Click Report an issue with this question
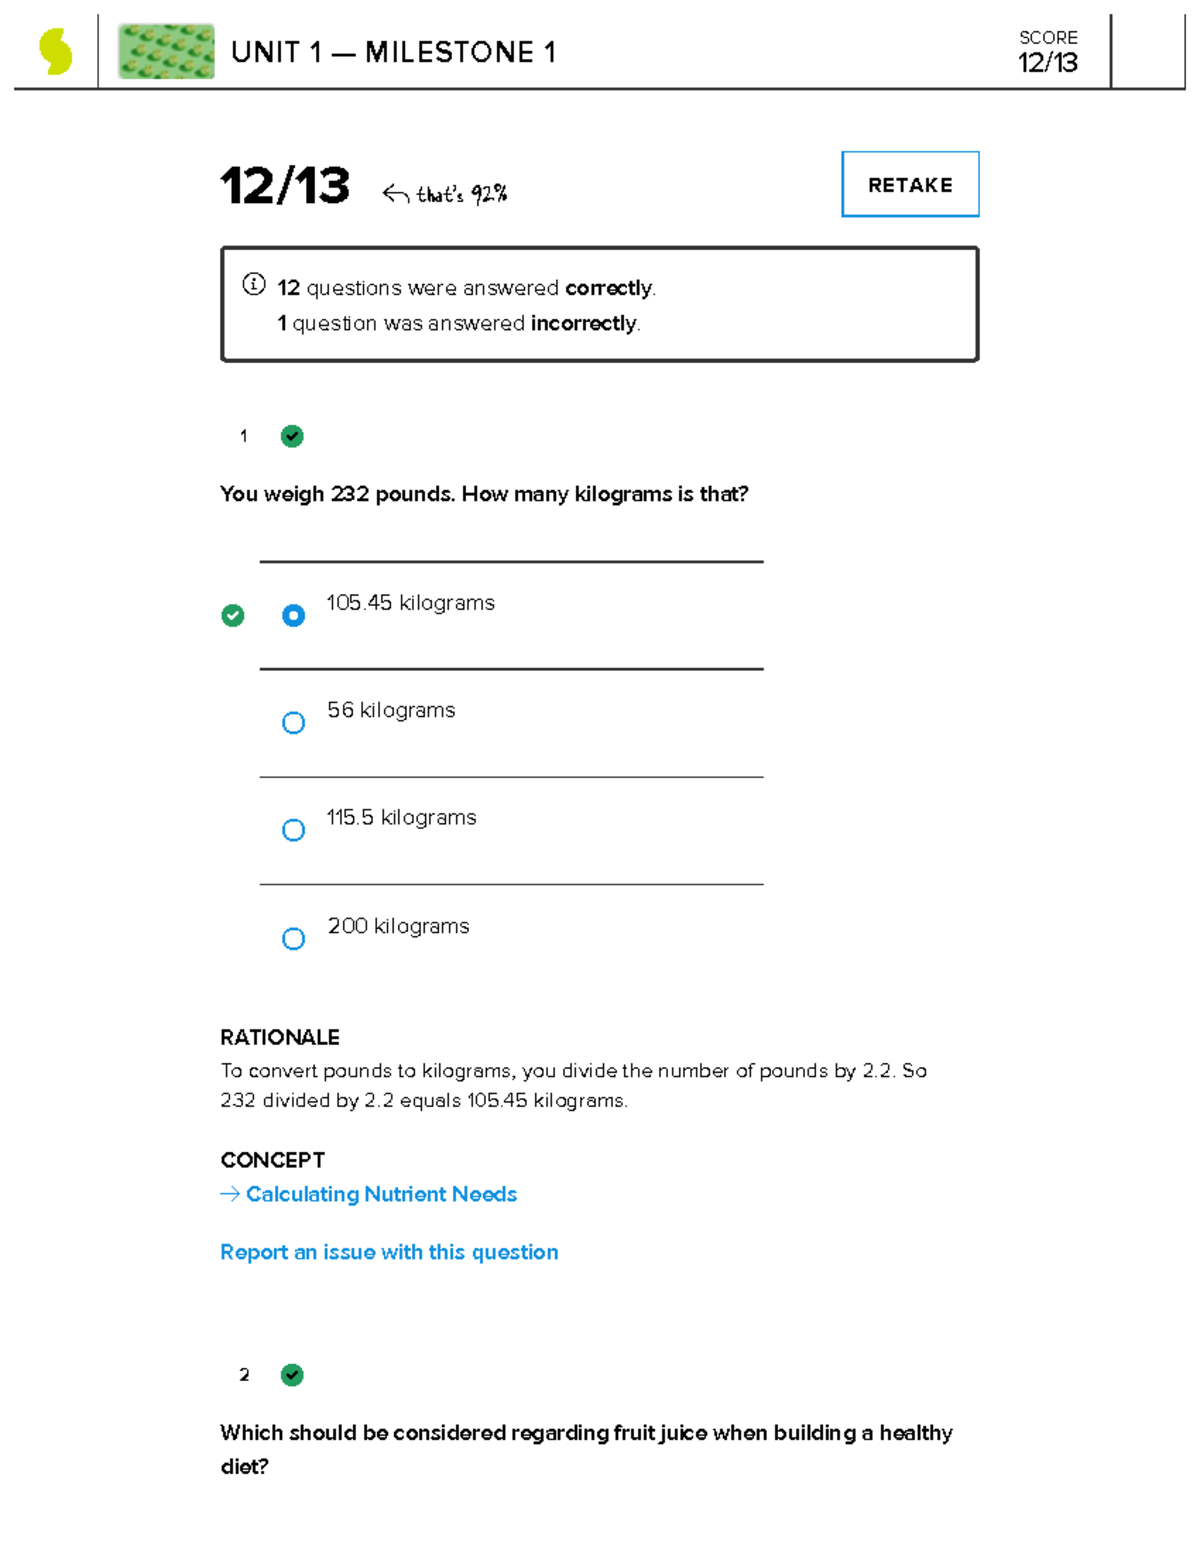1200x1553 pixels. pos(389,1252)
